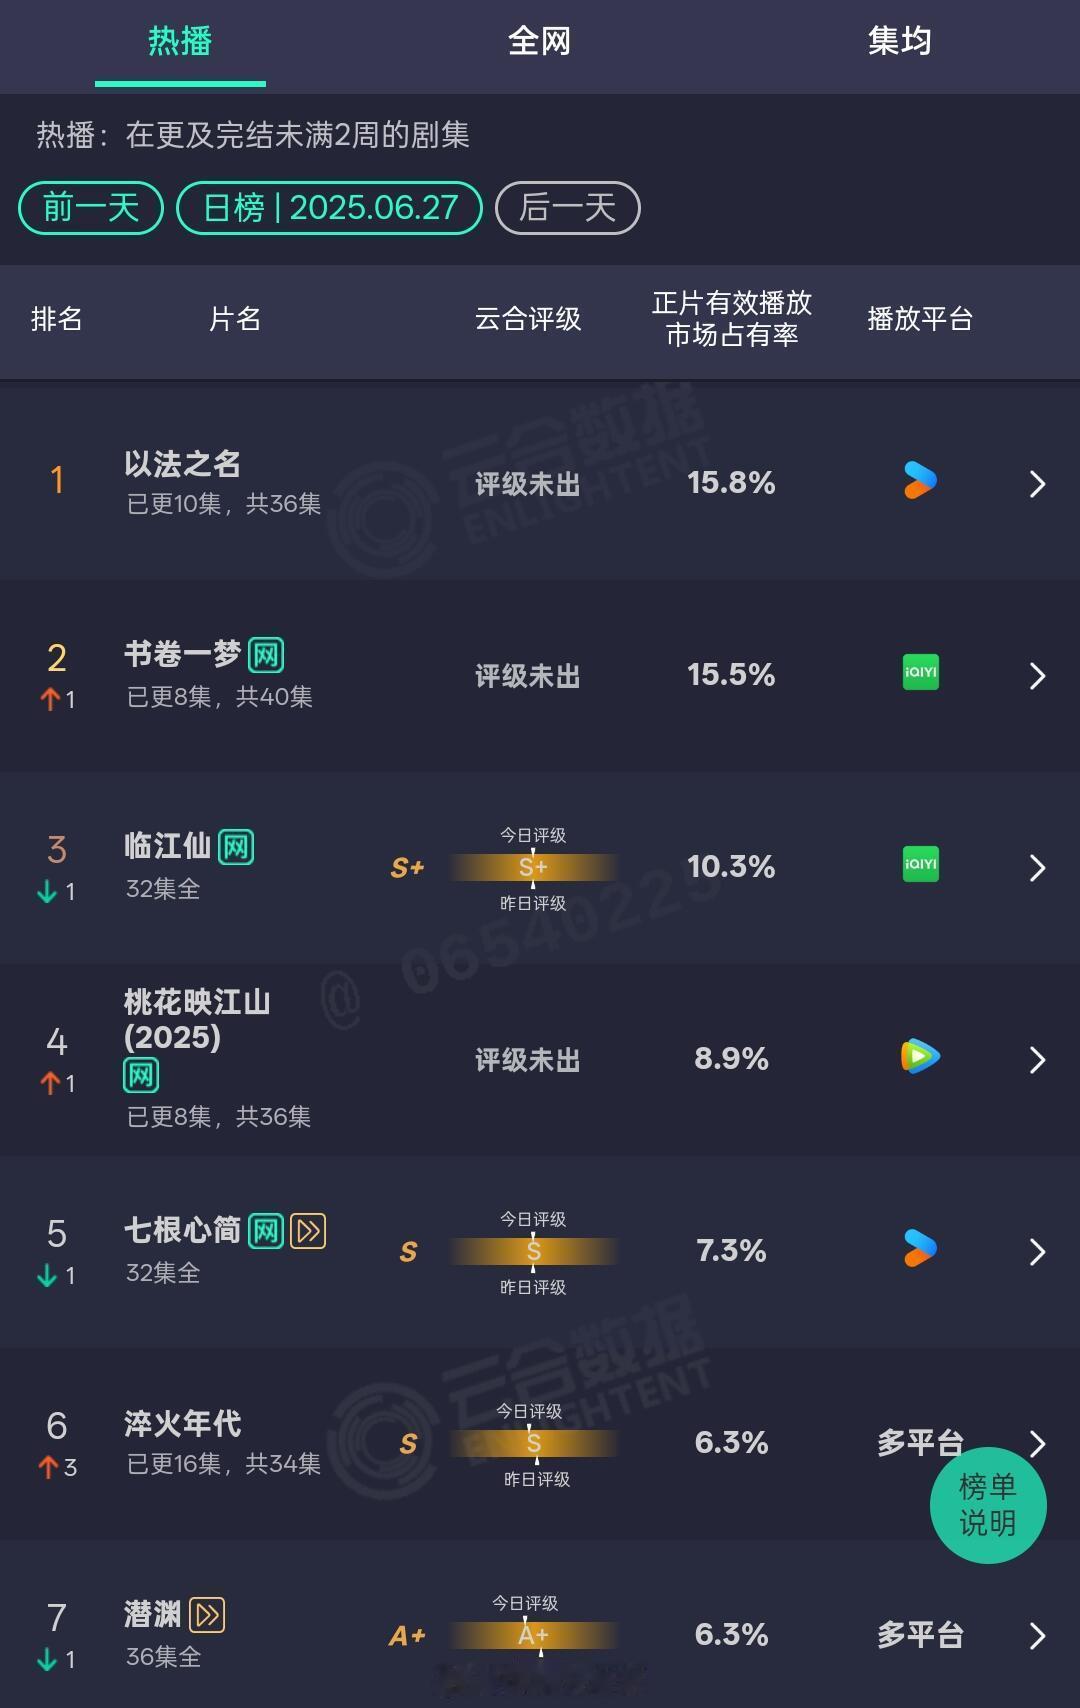This screenshot has height=1708, width=1080.
Task: Switch to the 集均 tab
Action: point(899,41)
